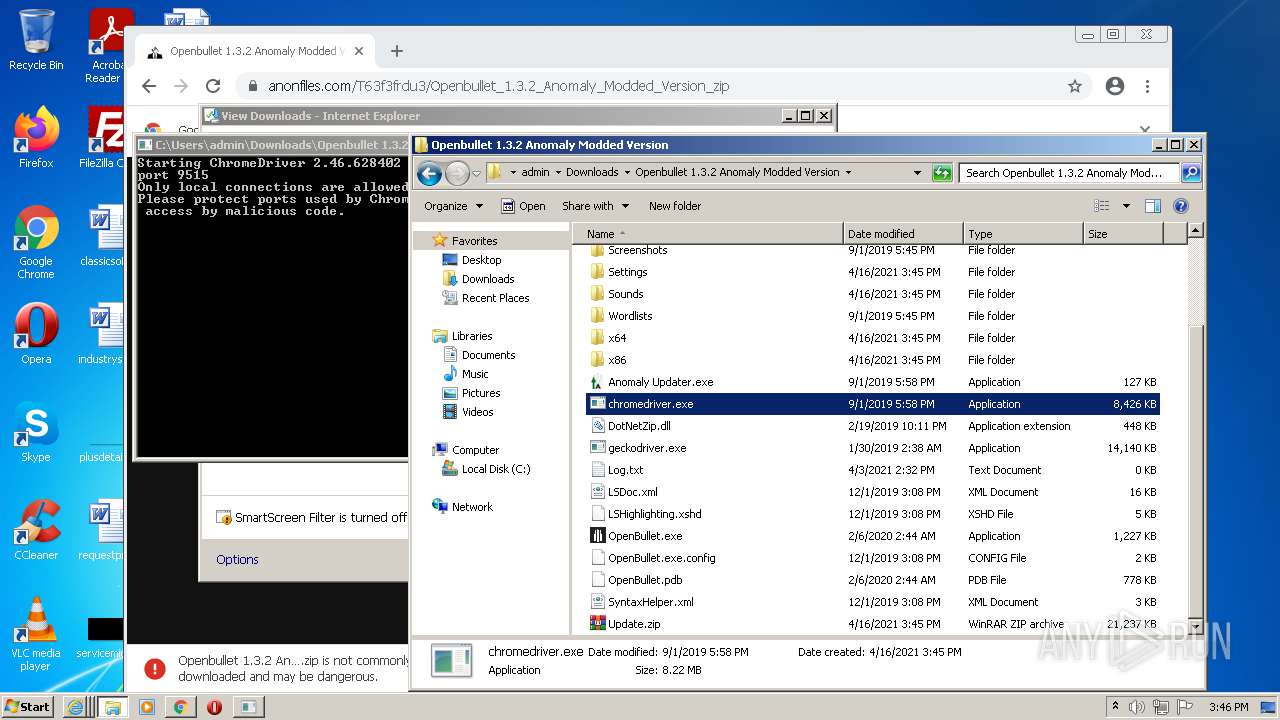This screenshot has width=1280, height=720.
Task: Click Downloads segment in the address breadcrumb
Action: [592, 172]
